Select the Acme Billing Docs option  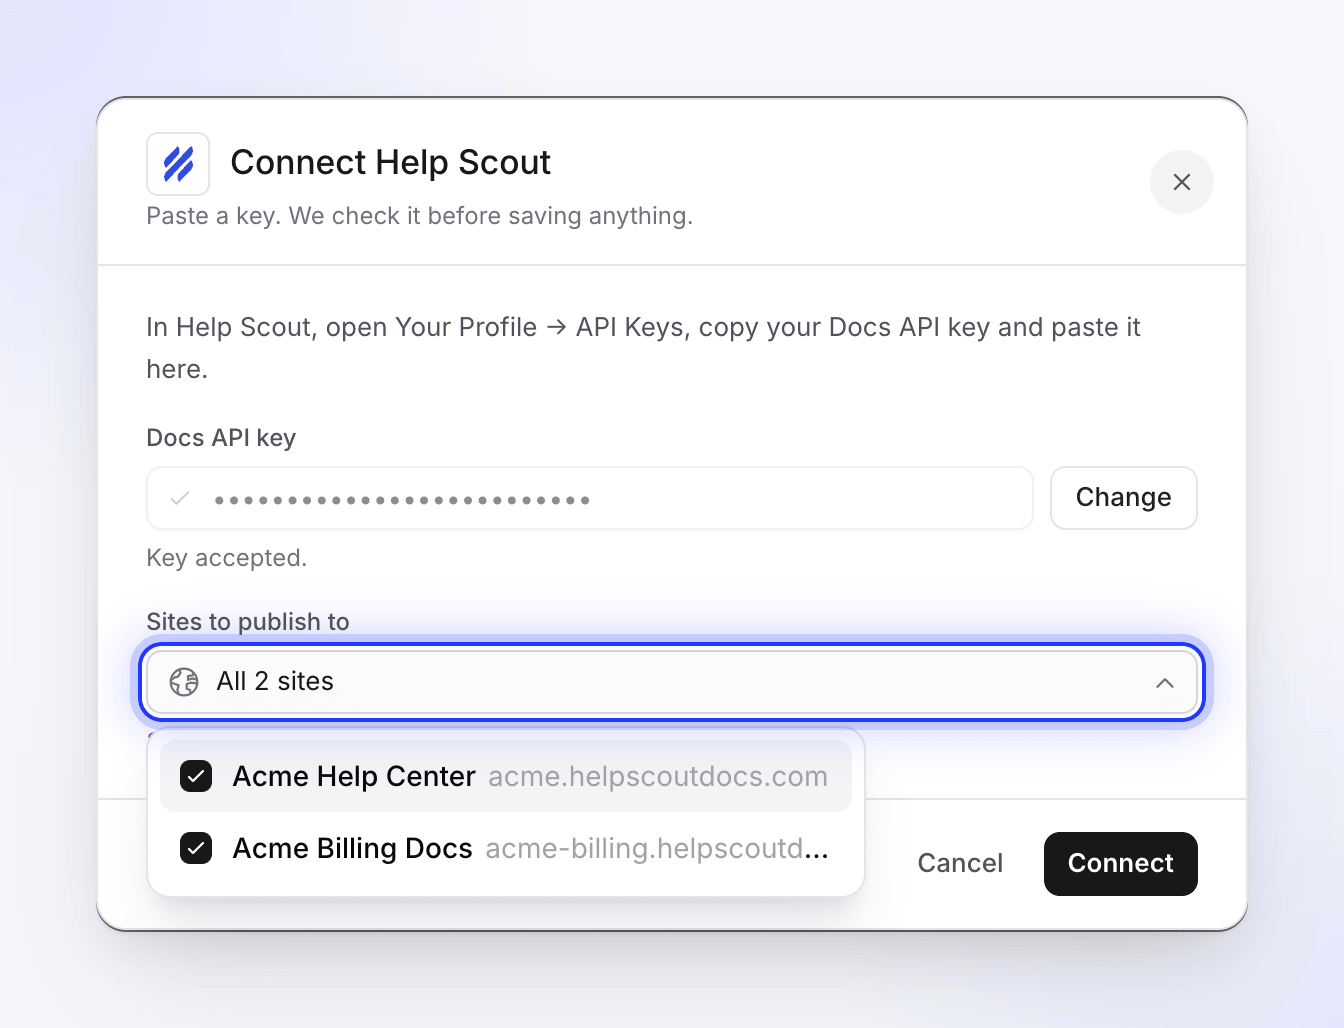coord(506,848)
